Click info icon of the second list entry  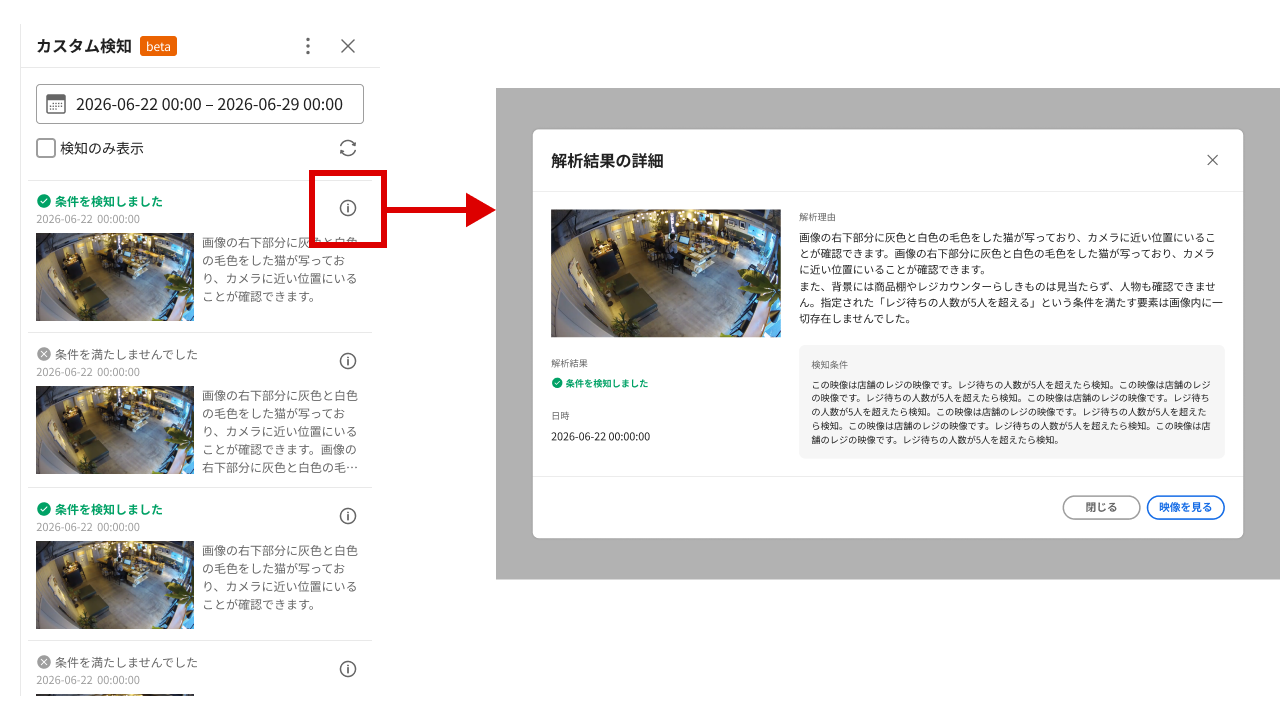point(348,361)
